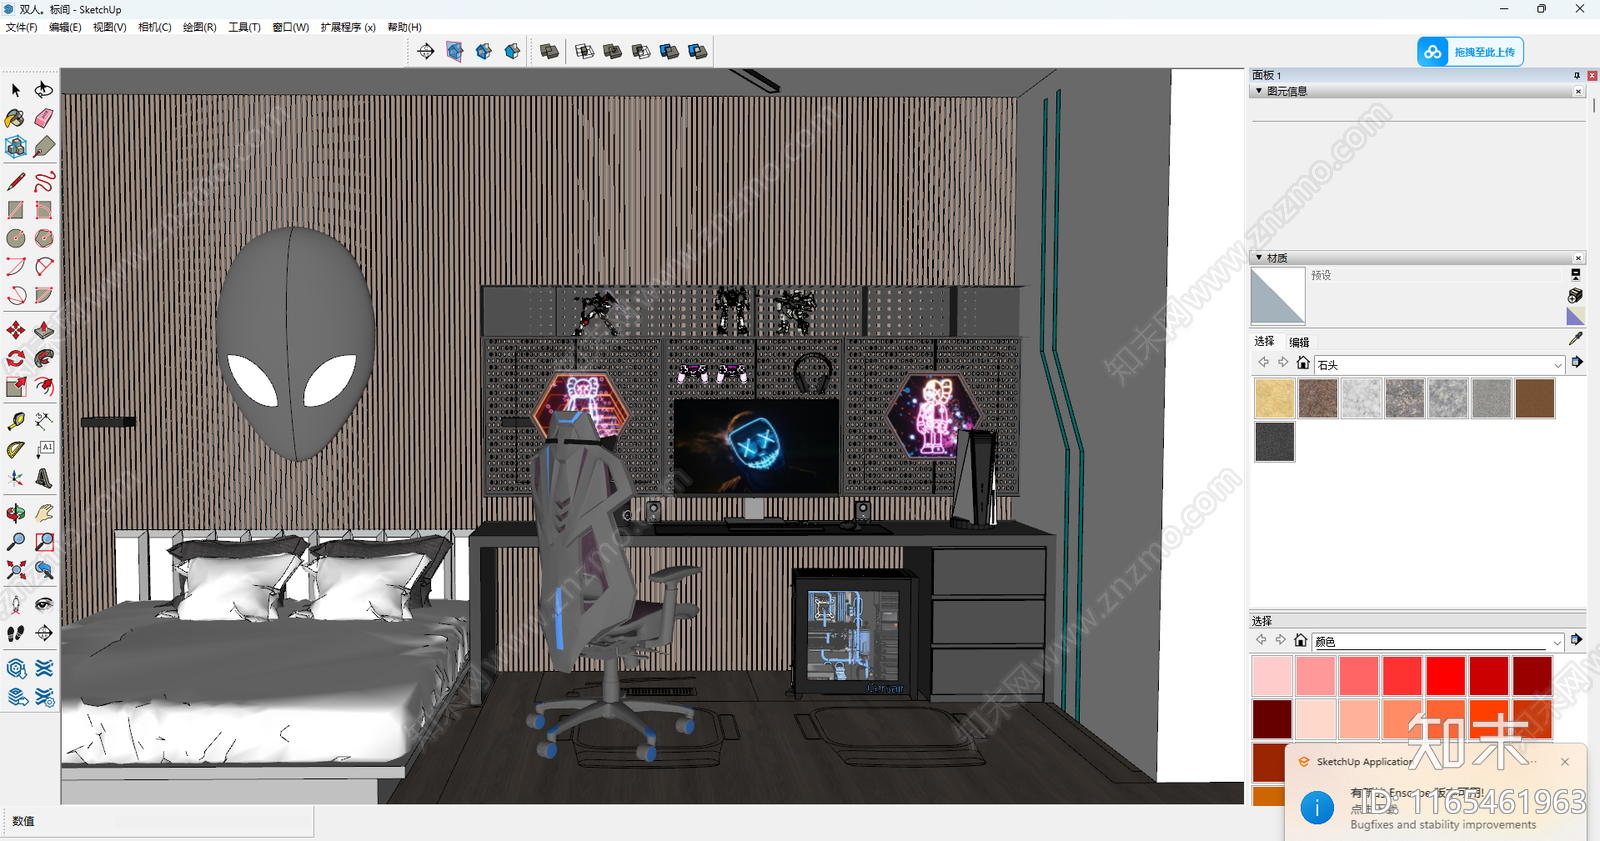Image resolution: width=1600 pixels, height=841 pixels.
Task: Click the Look Around eye tool
Action: pyautogui.click(x=44, y=604)
